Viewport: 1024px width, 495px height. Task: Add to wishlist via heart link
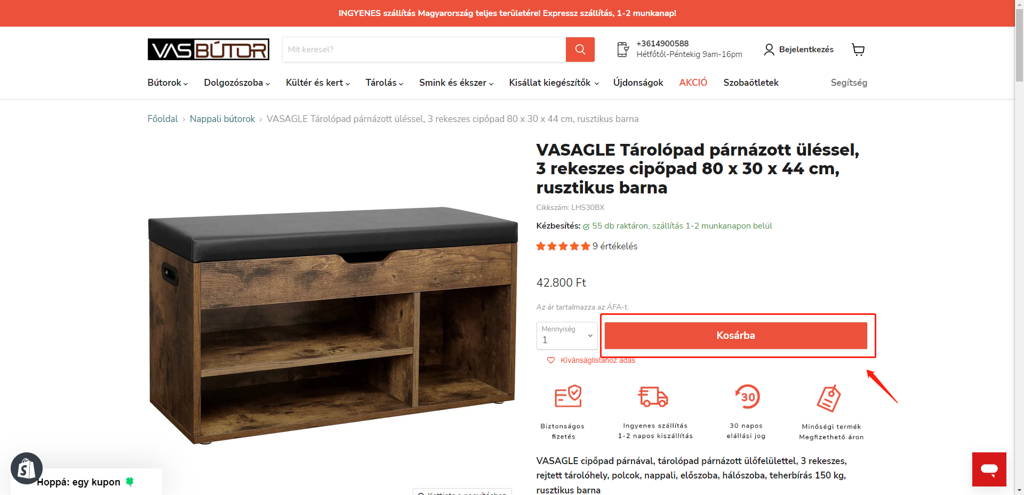coord(590,360)
